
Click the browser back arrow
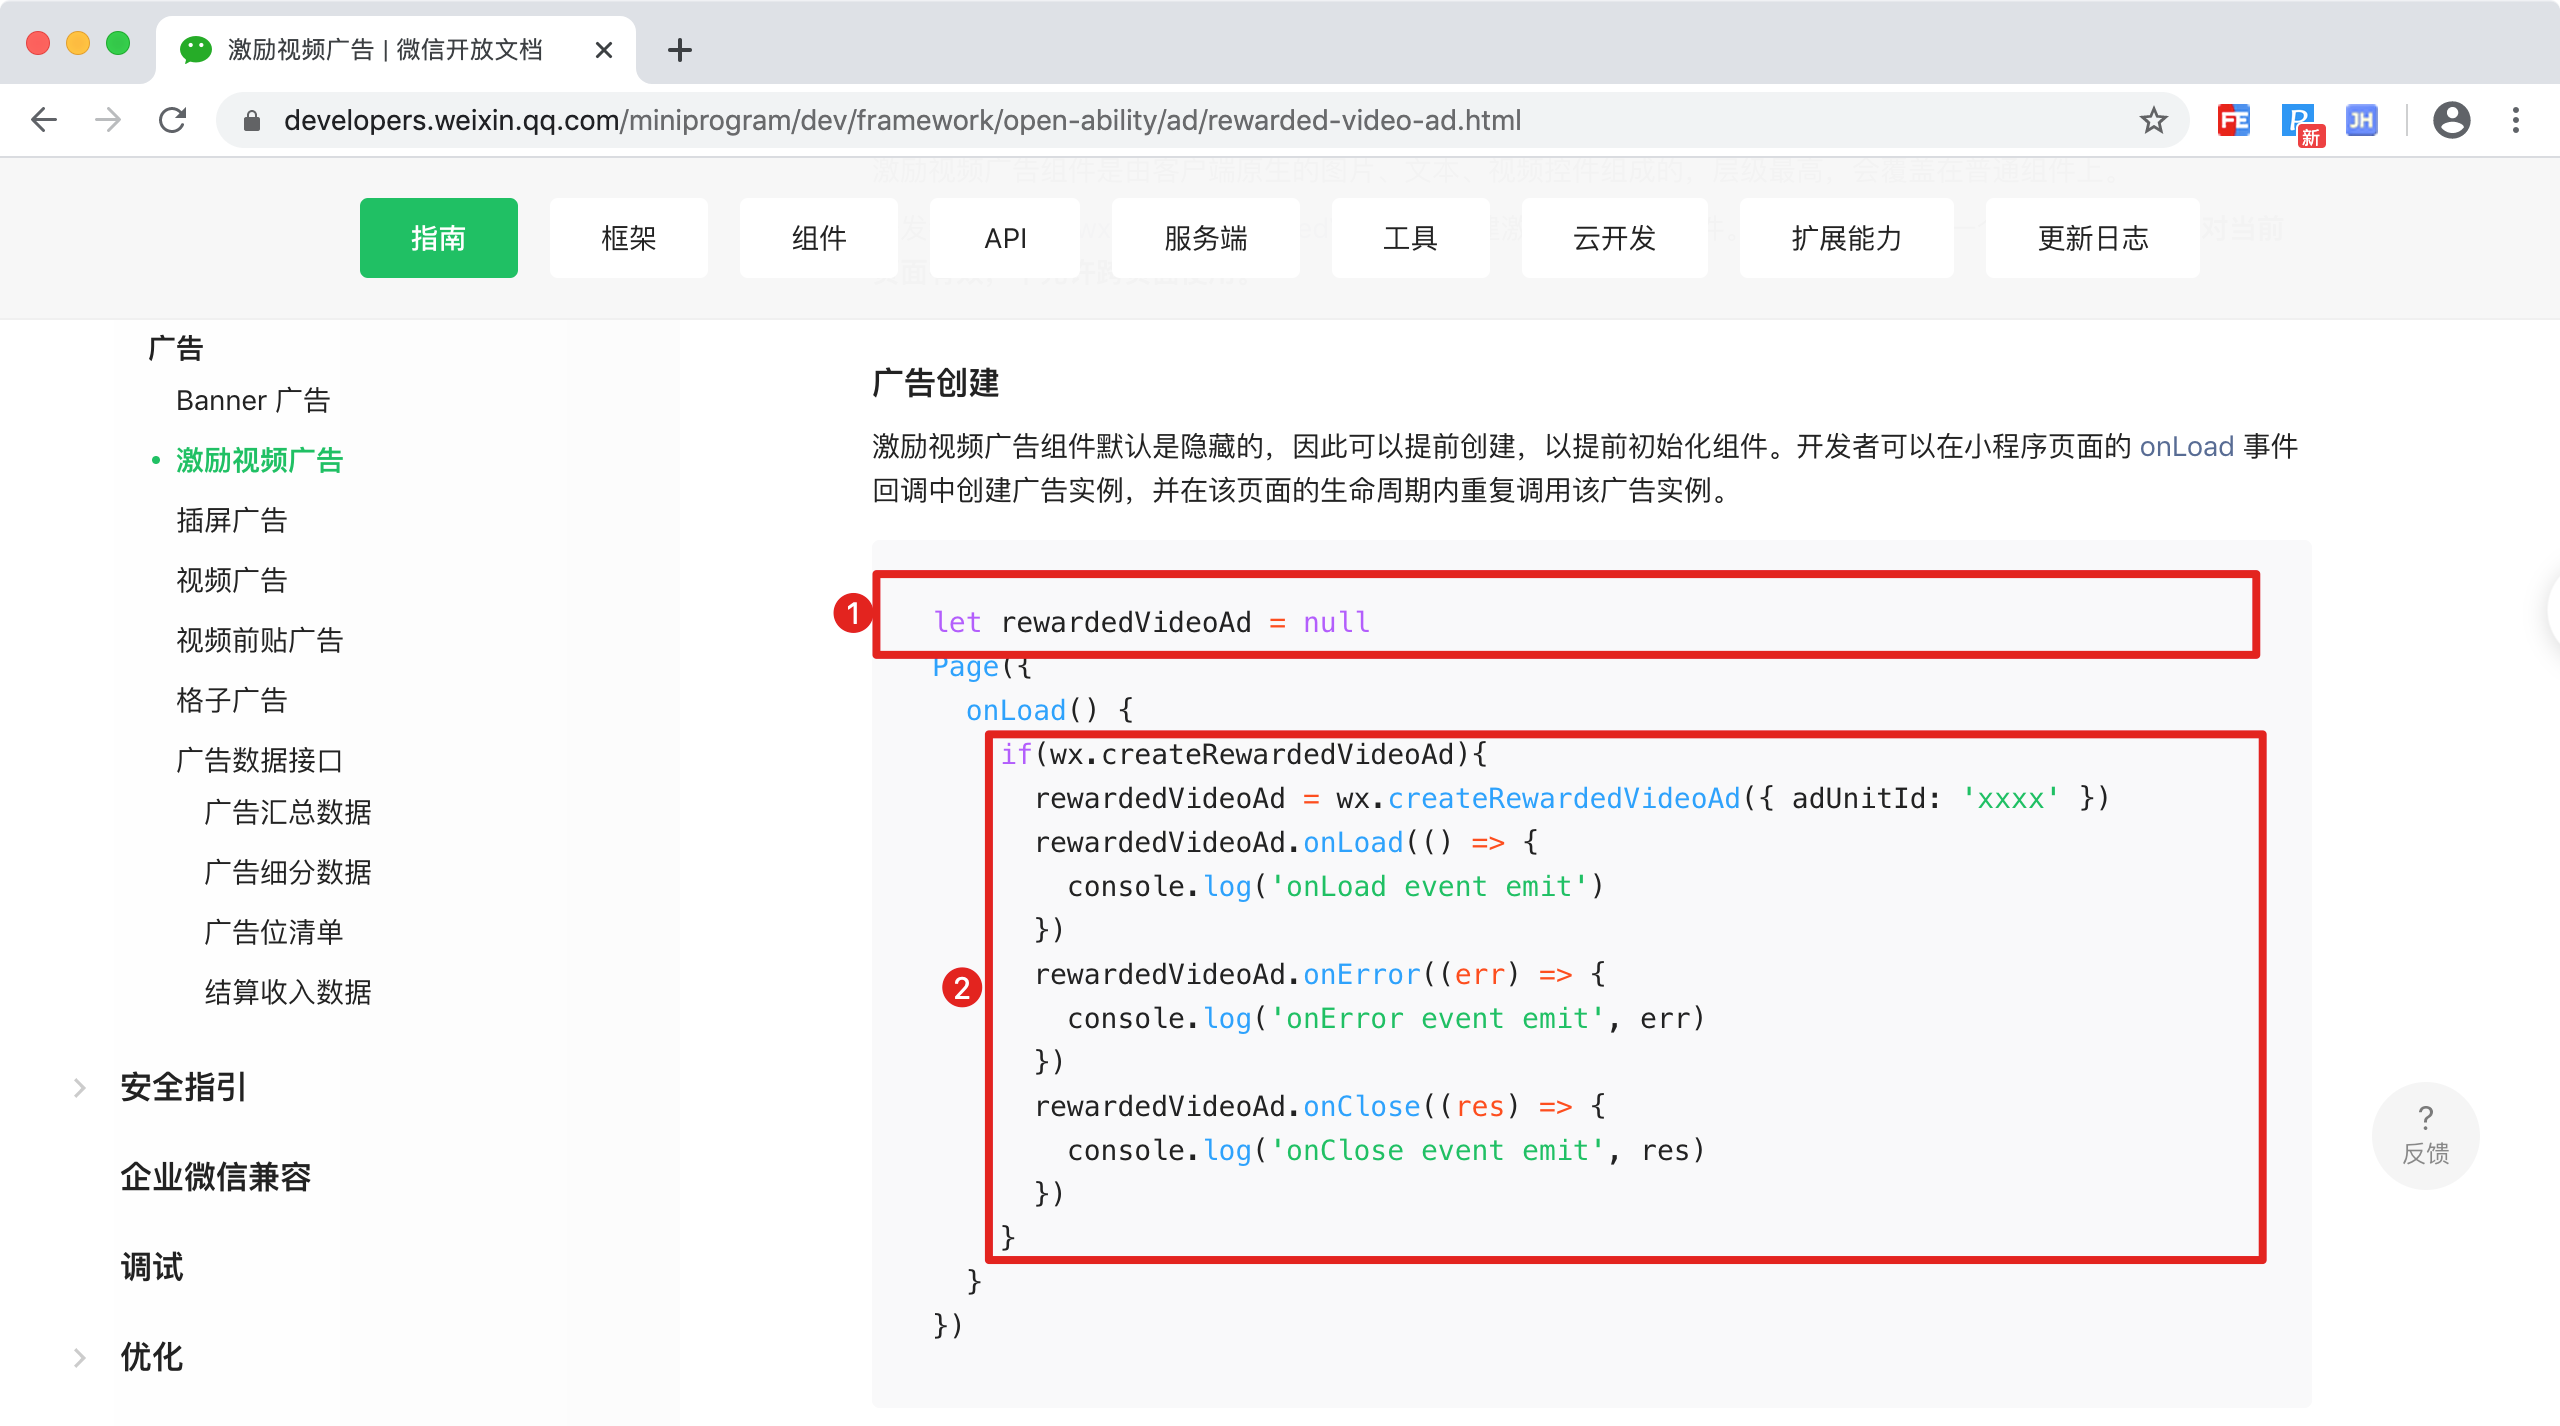coord(44,120)
